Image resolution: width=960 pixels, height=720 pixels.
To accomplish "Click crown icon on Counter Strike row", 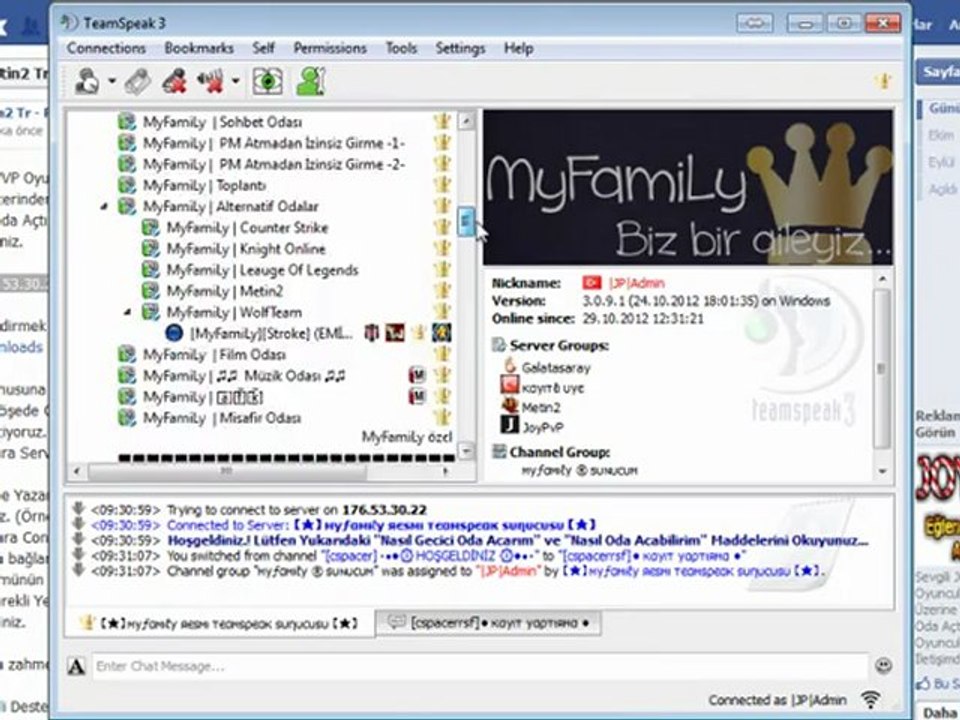I will (x=442, y=227).
